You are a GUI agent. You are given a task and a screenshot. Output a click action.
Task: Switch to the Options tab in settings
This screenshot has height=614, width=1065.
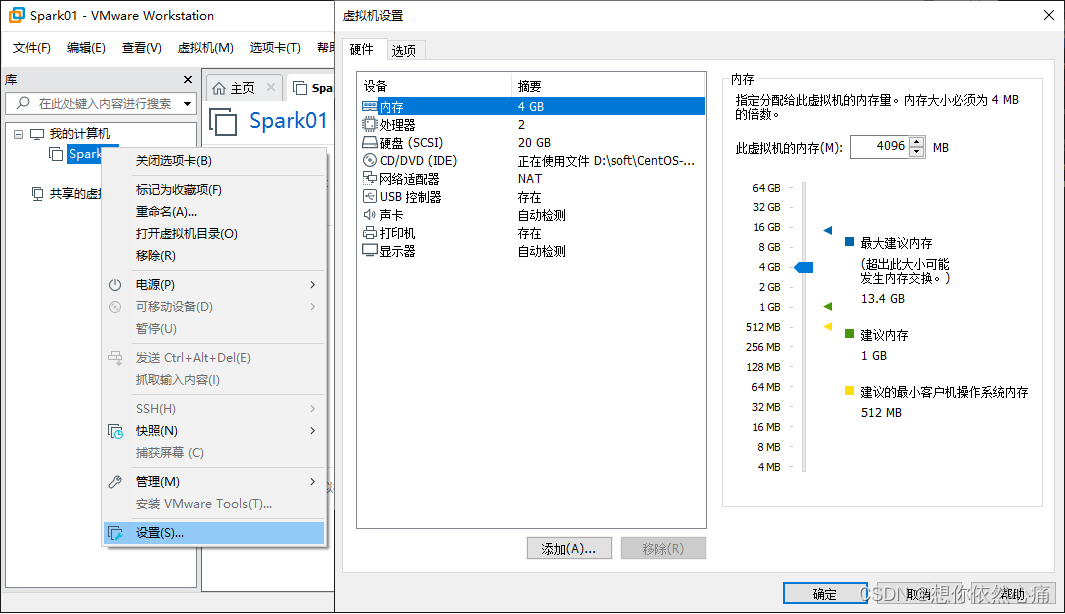point(404,50)
